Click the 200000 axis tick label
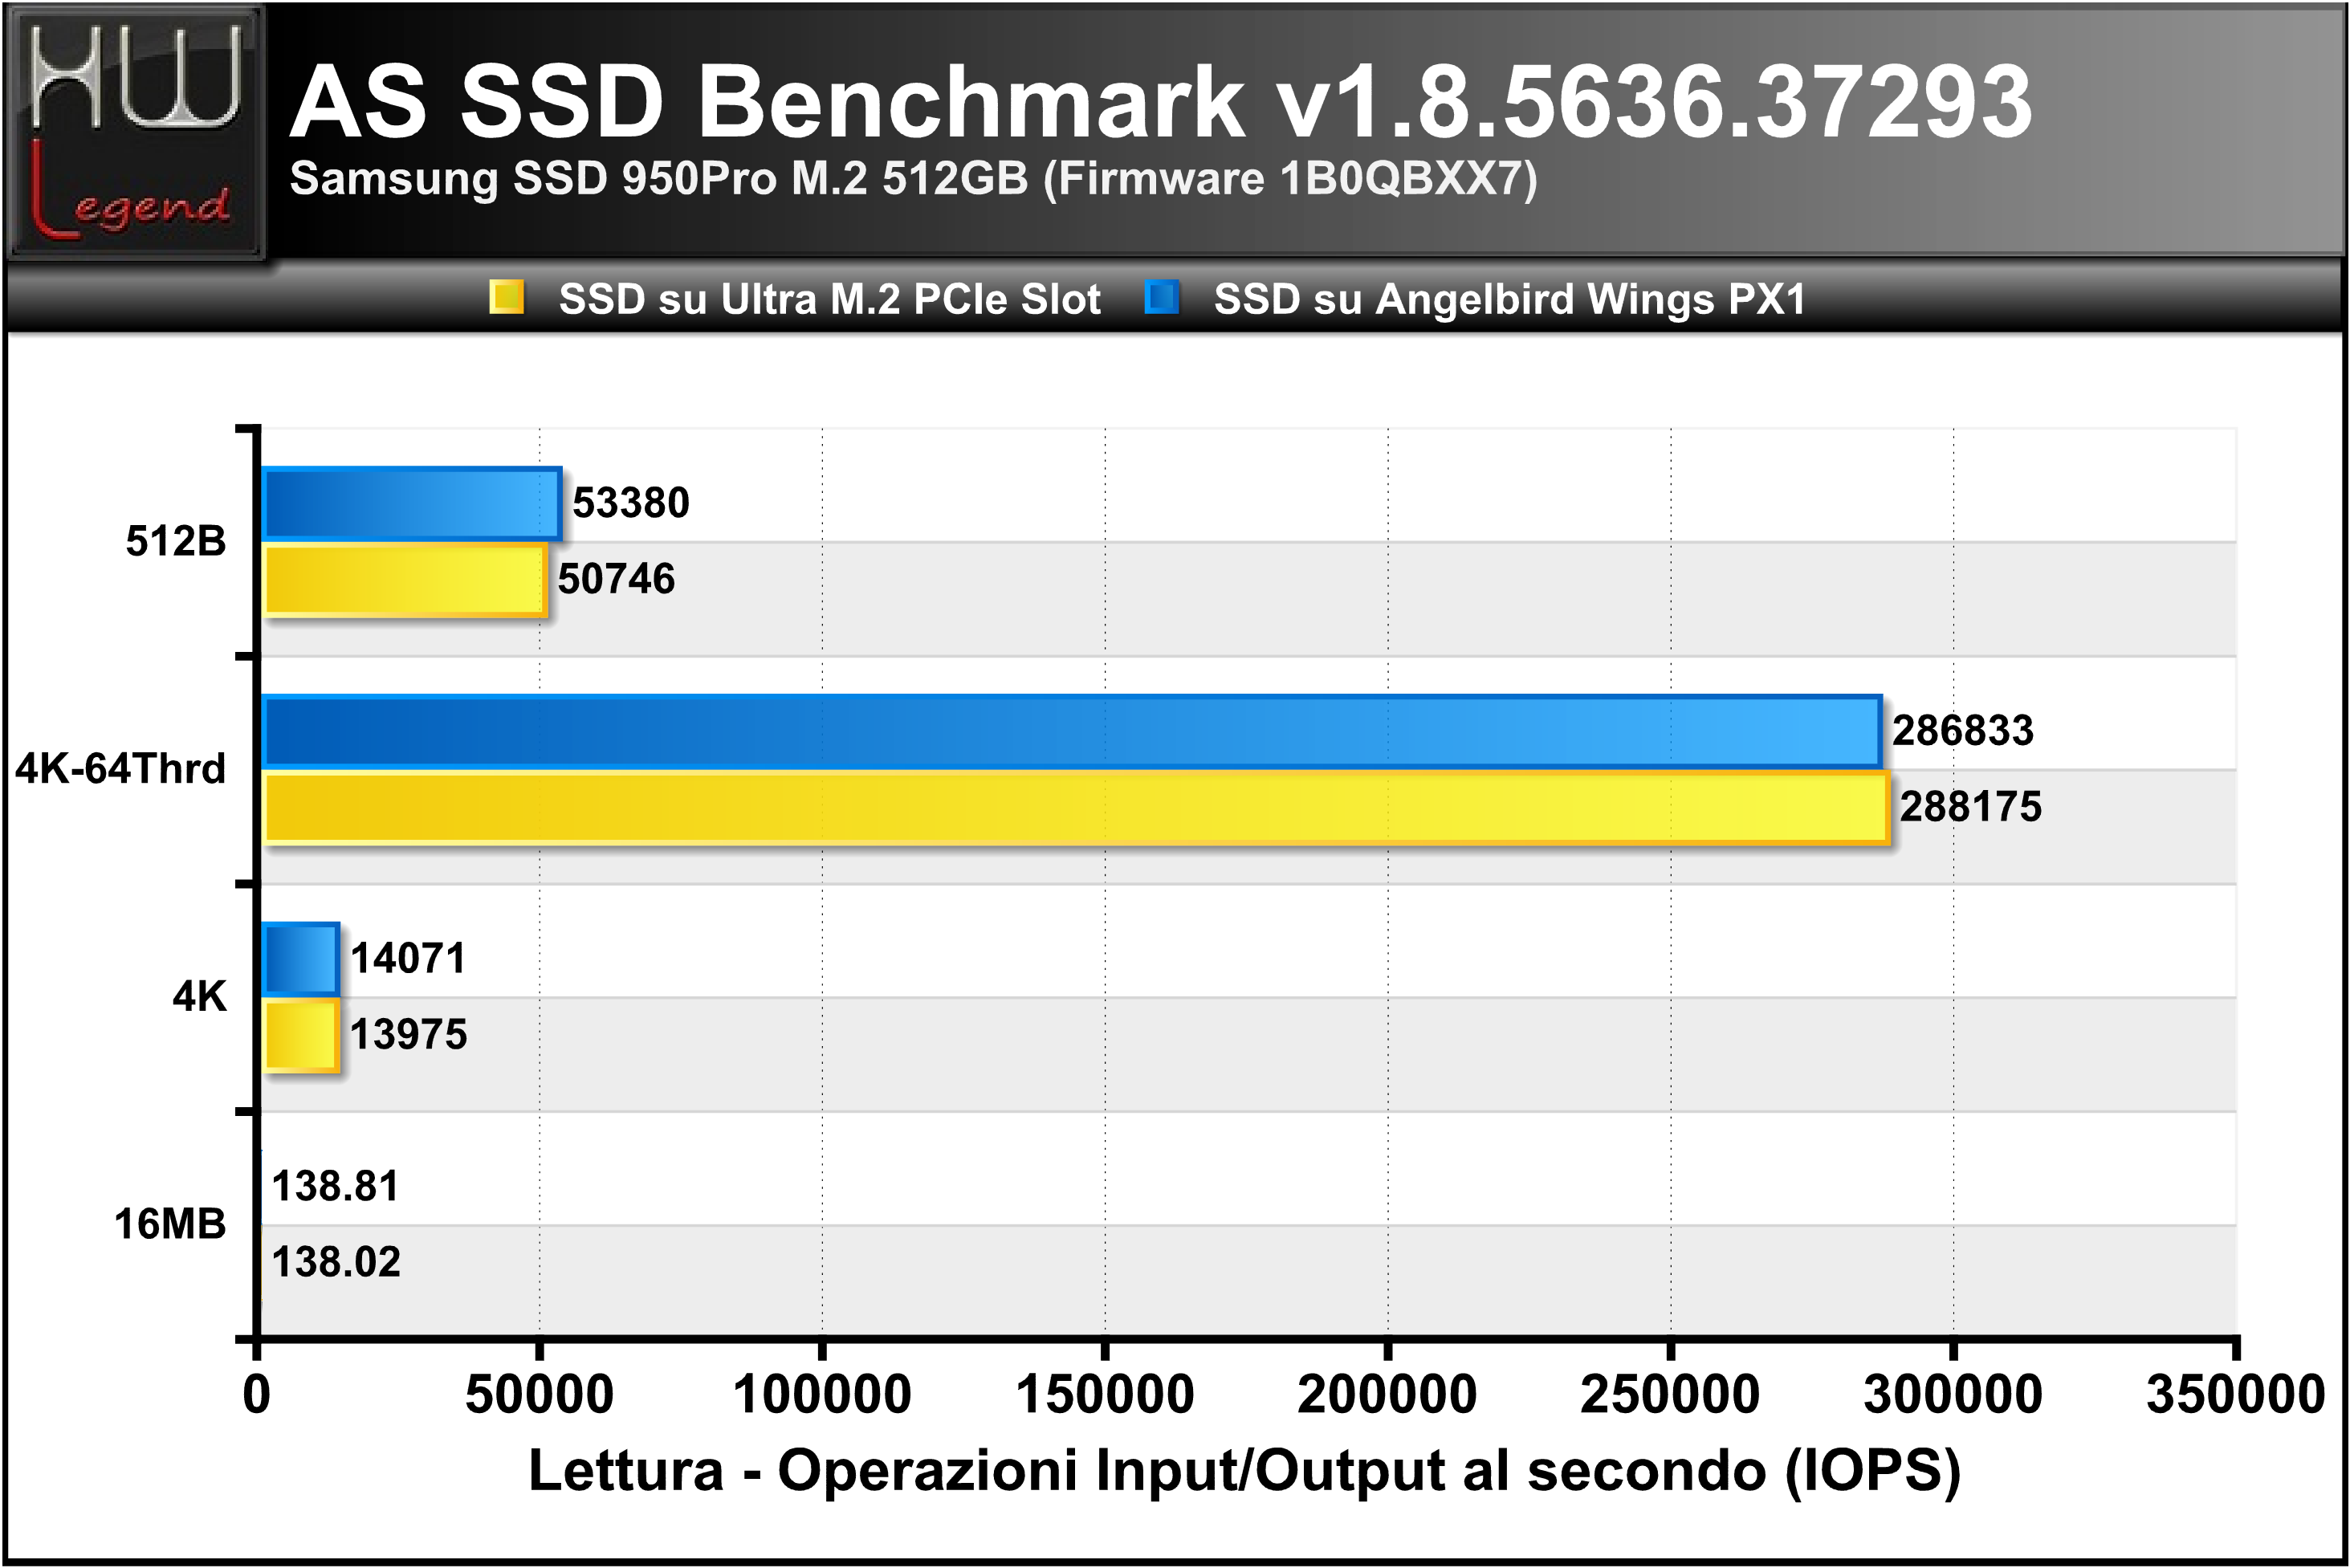Screen dimensions: 2350x1568 [x=1387, y=1394]
